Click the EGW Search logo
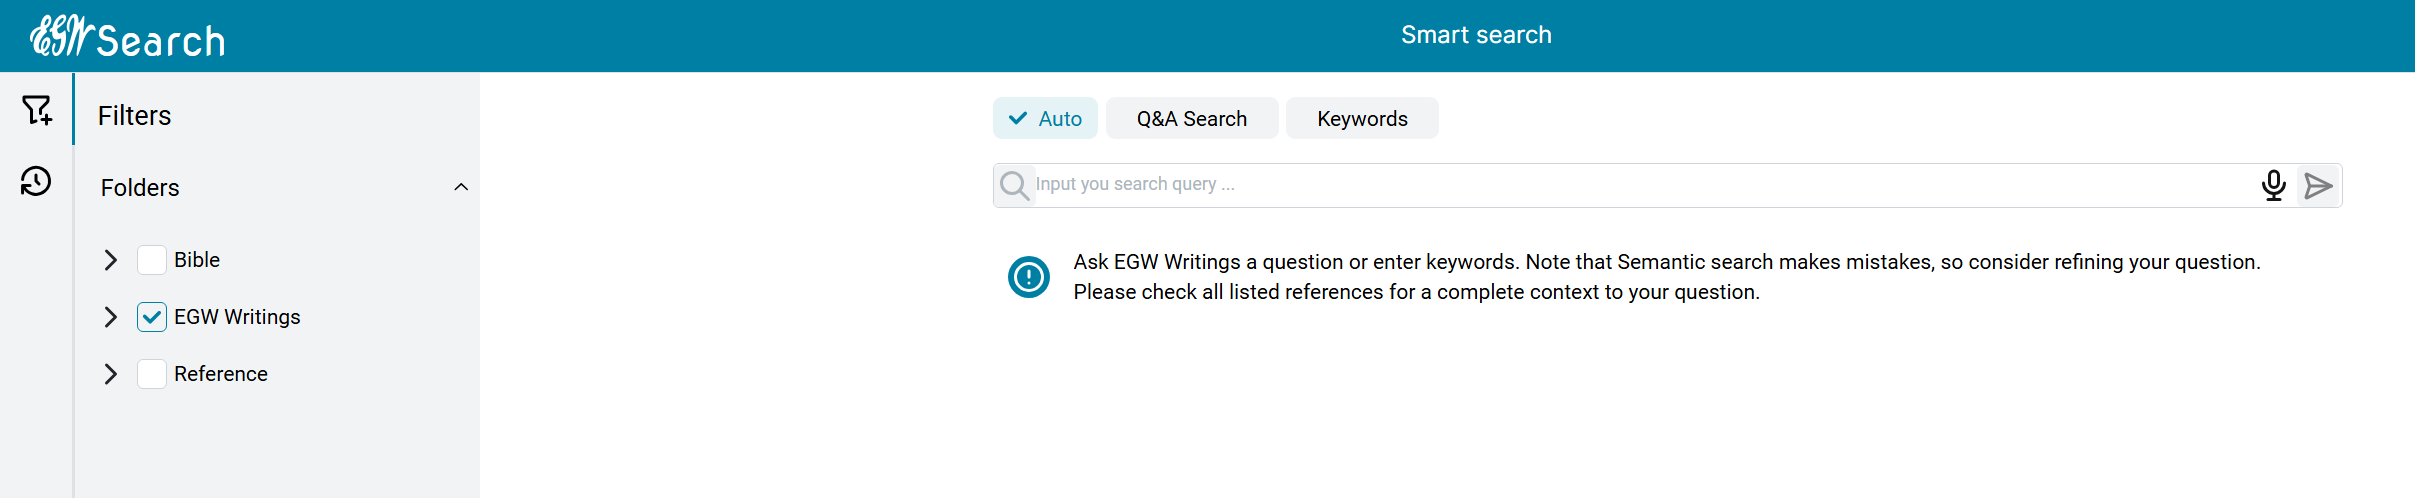The width and height of the screenshot is (2415, 498). point(128,37)
